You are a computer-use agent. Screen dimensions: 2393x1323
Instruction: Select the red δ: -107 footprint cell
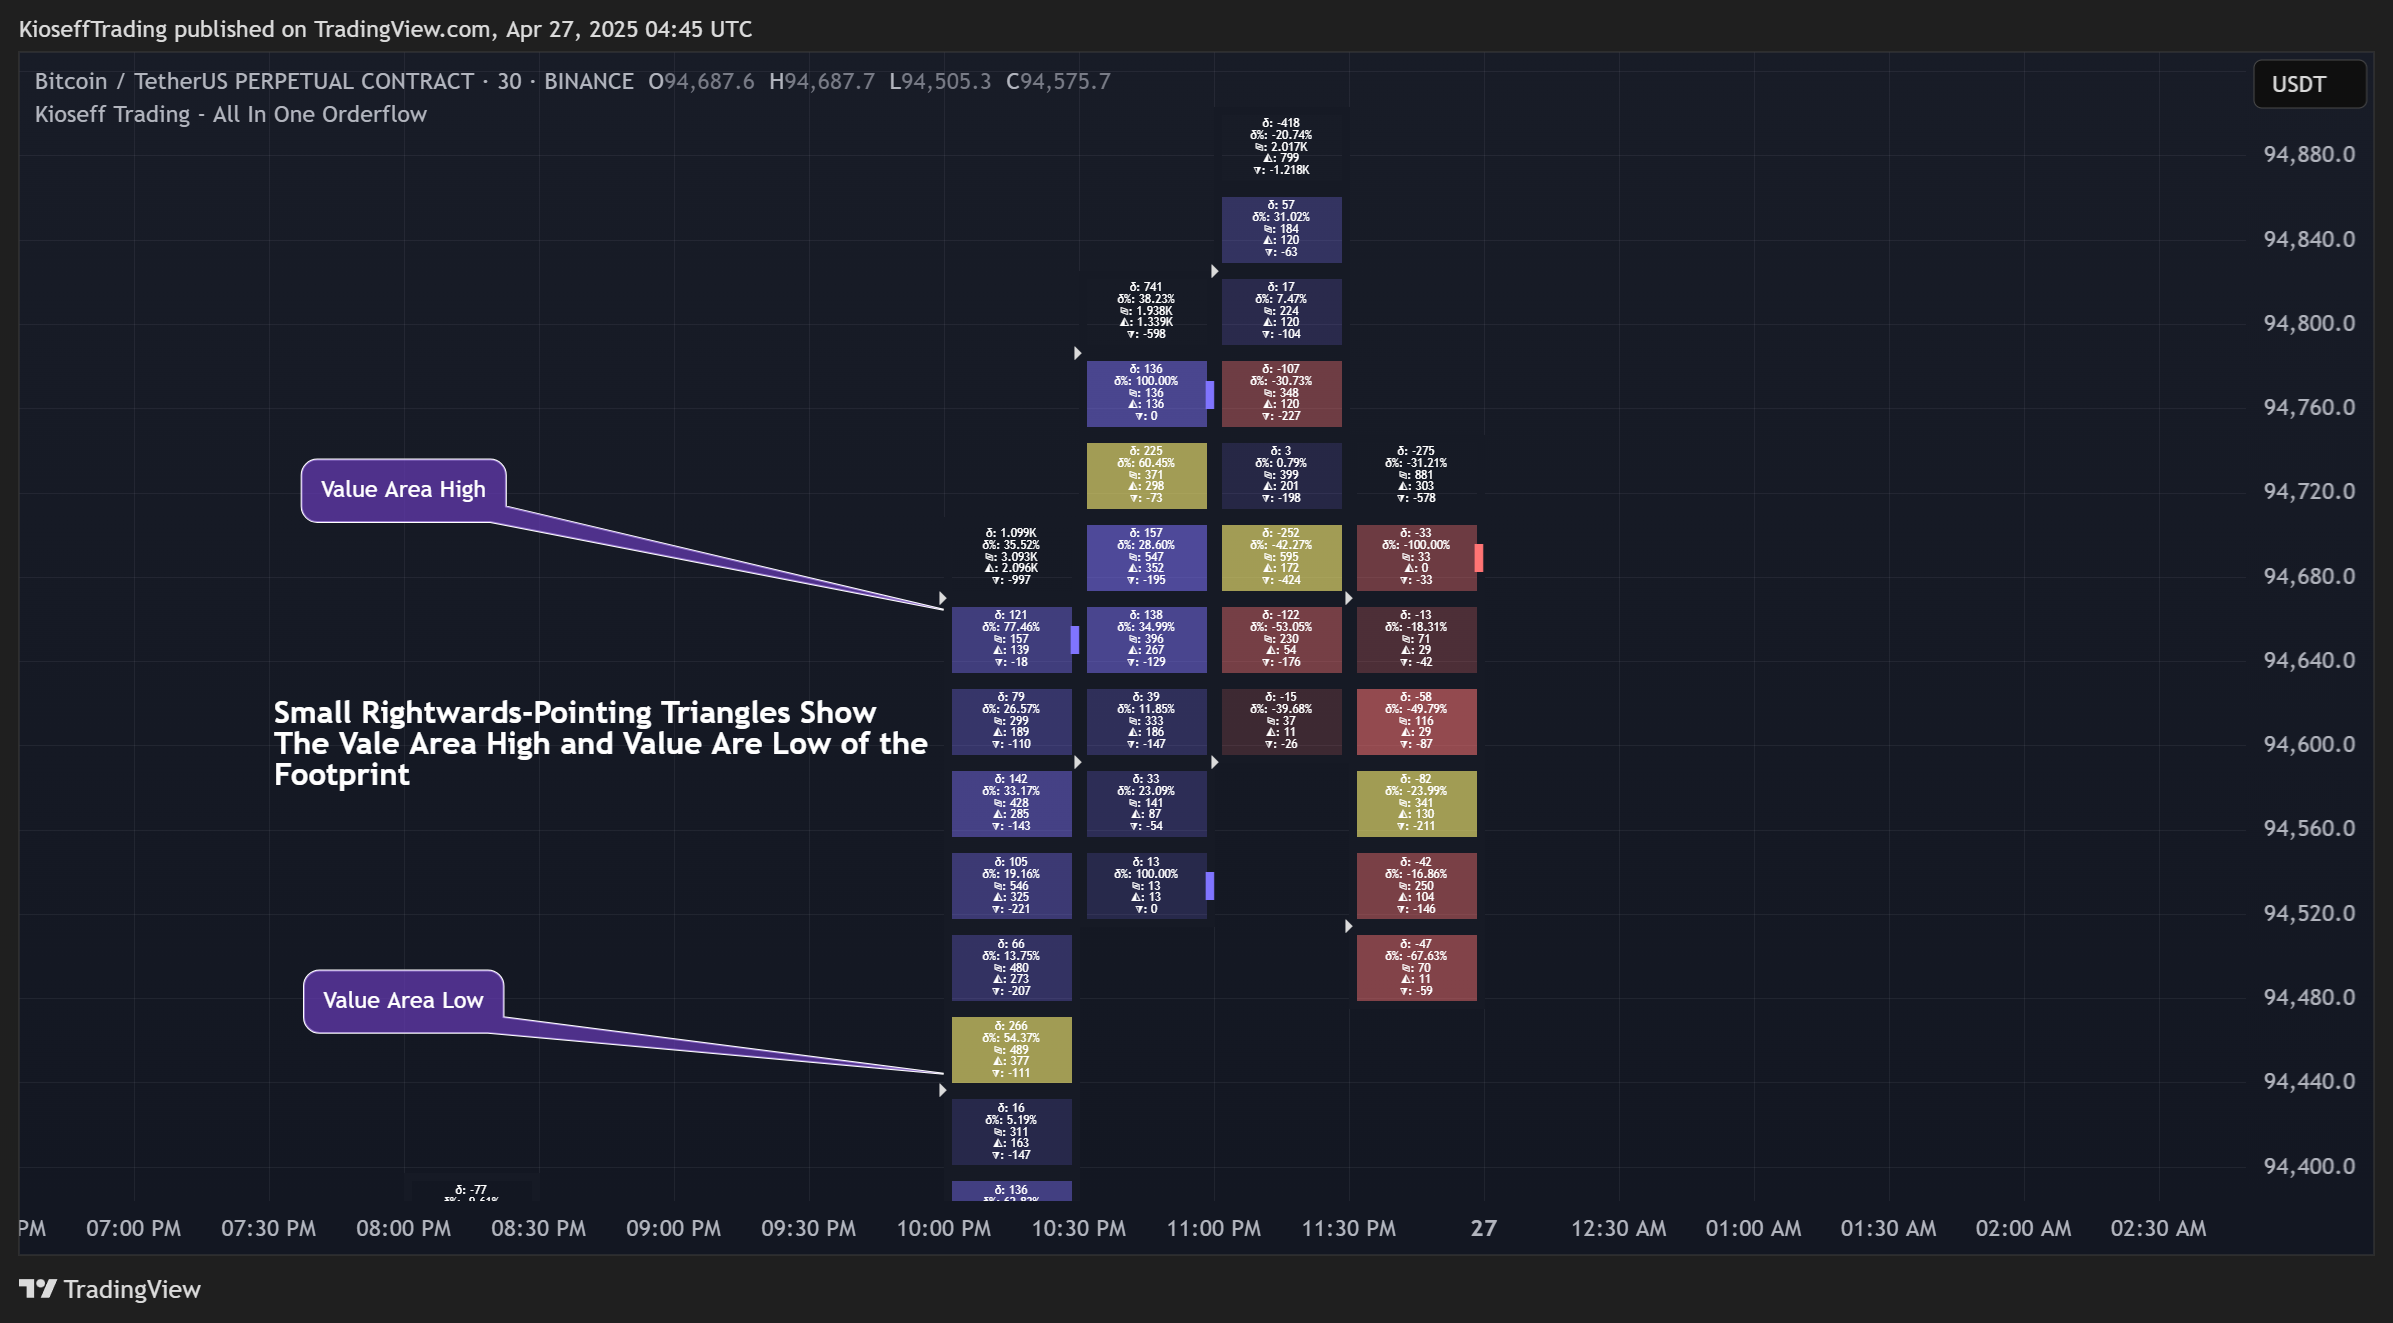[x=1281, y=394]
